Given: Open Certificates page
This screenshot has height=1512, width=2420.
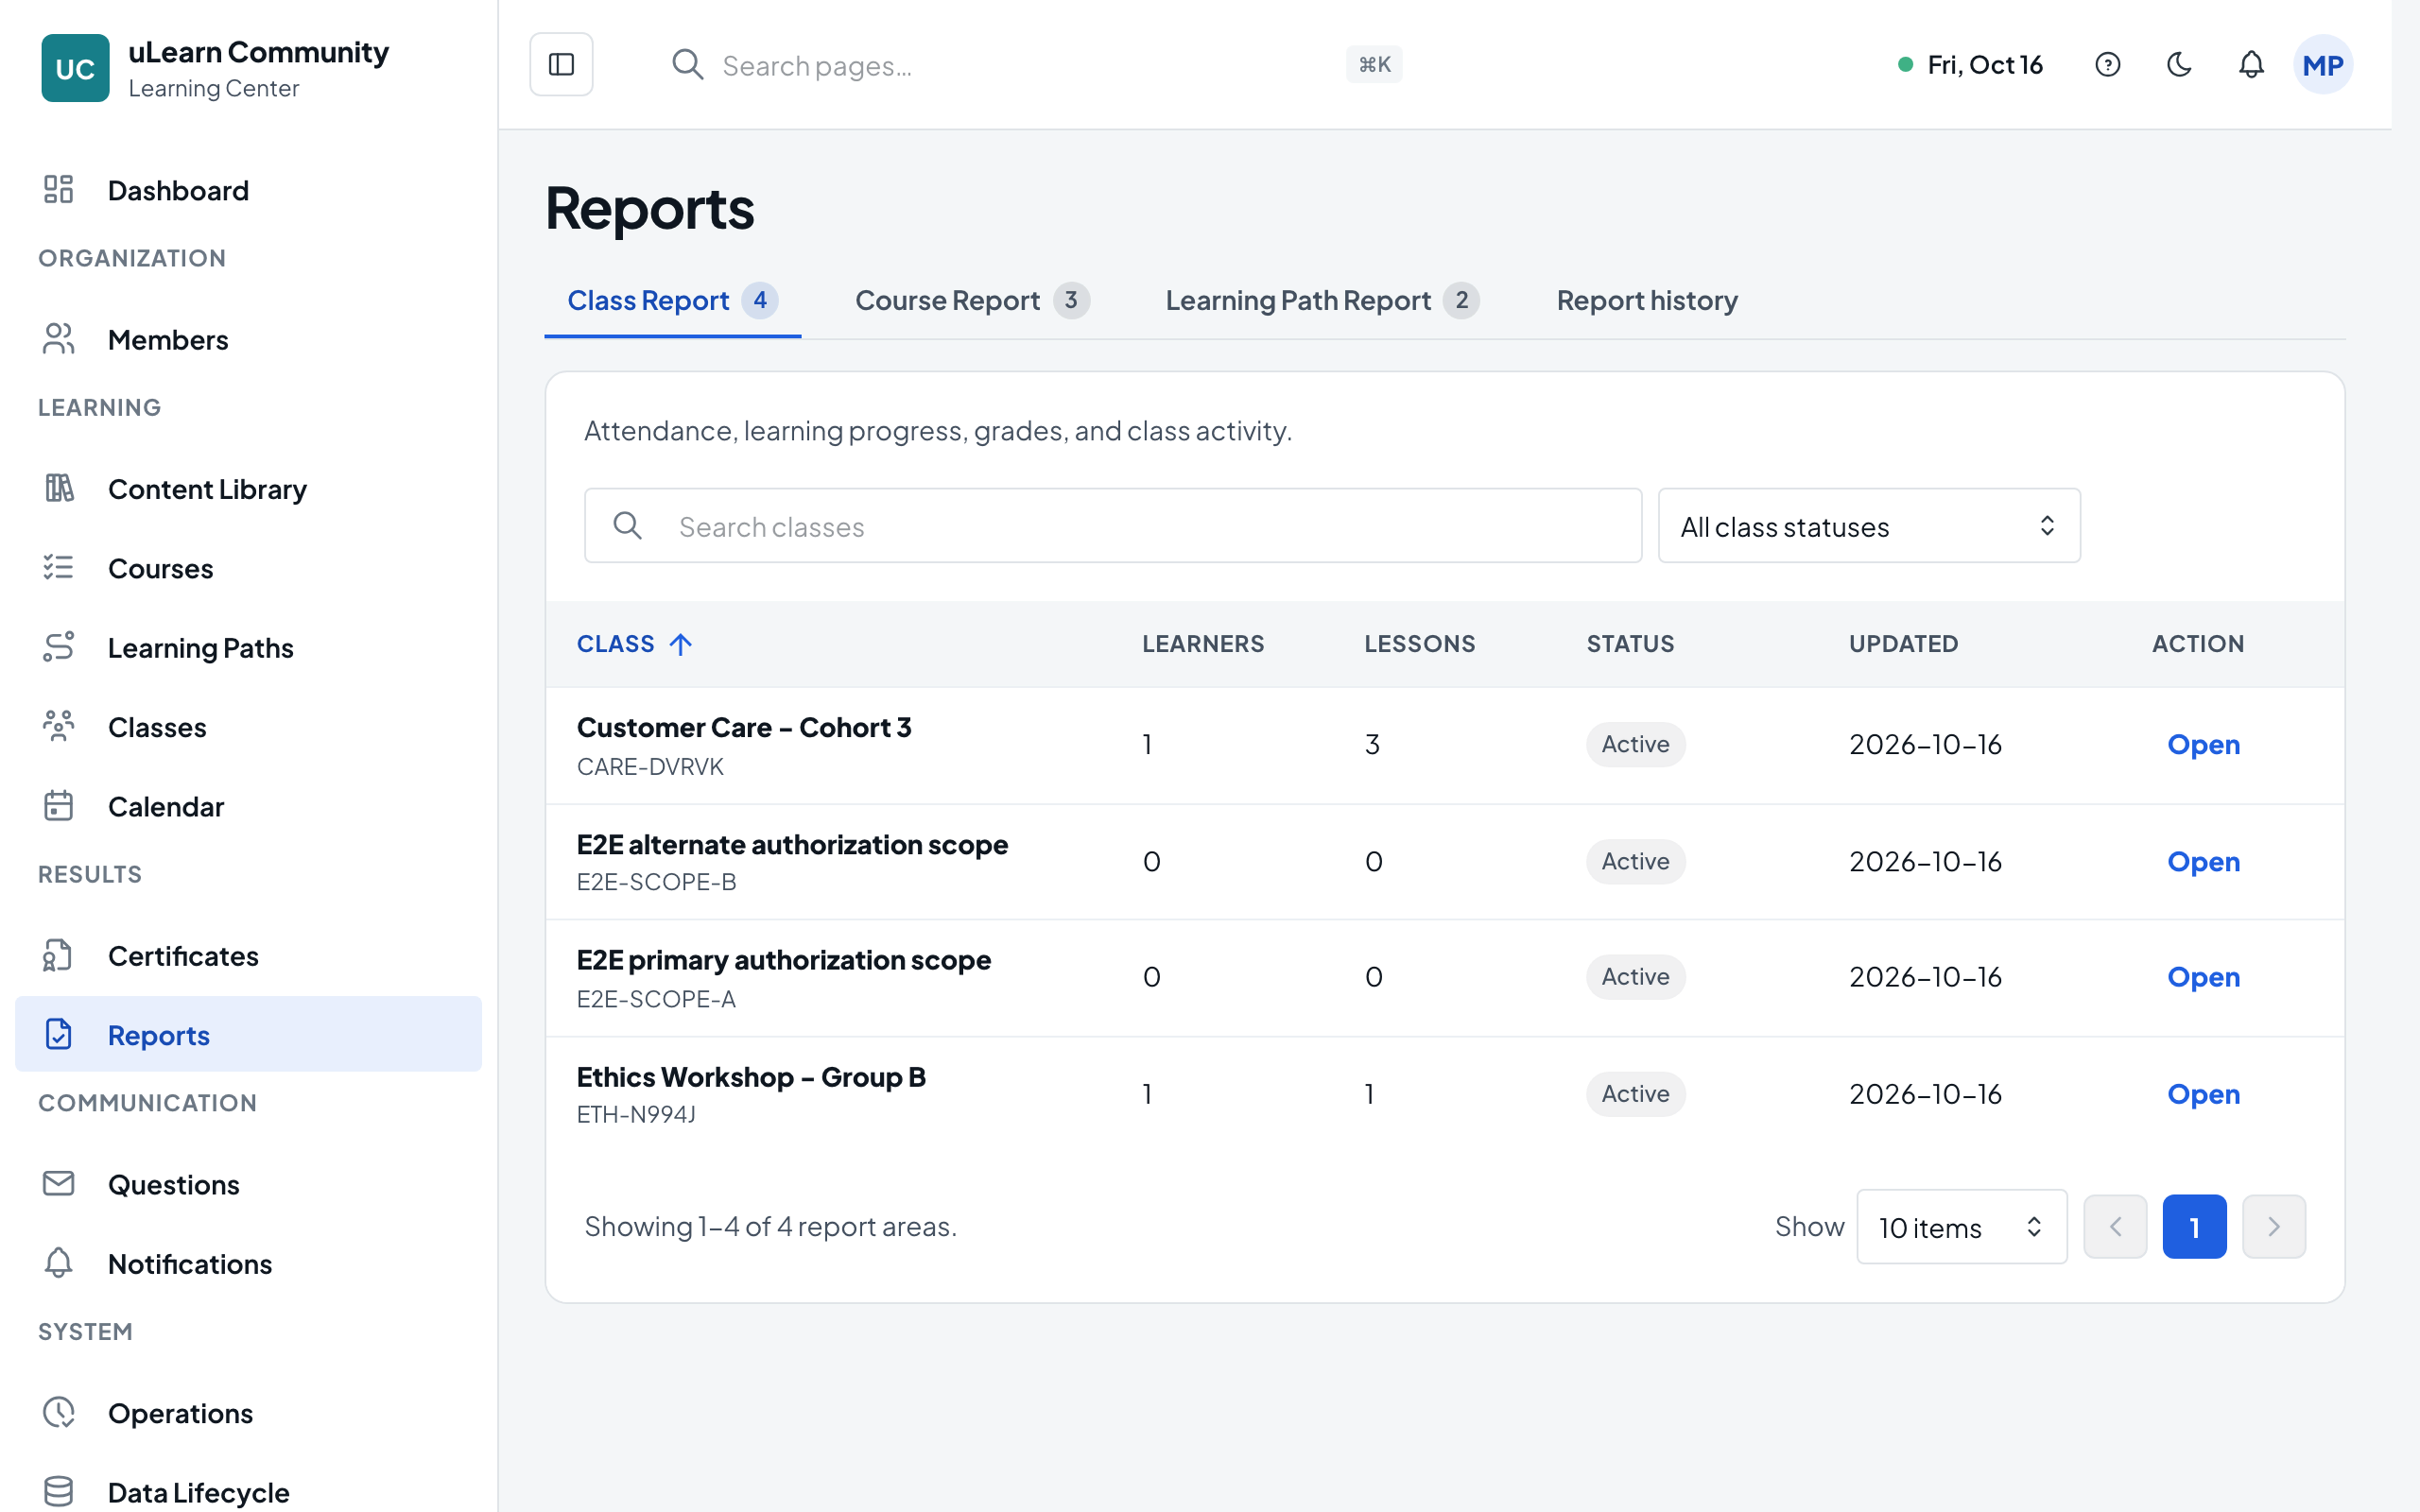Looking at the screenshot, I should pos(248,955).
